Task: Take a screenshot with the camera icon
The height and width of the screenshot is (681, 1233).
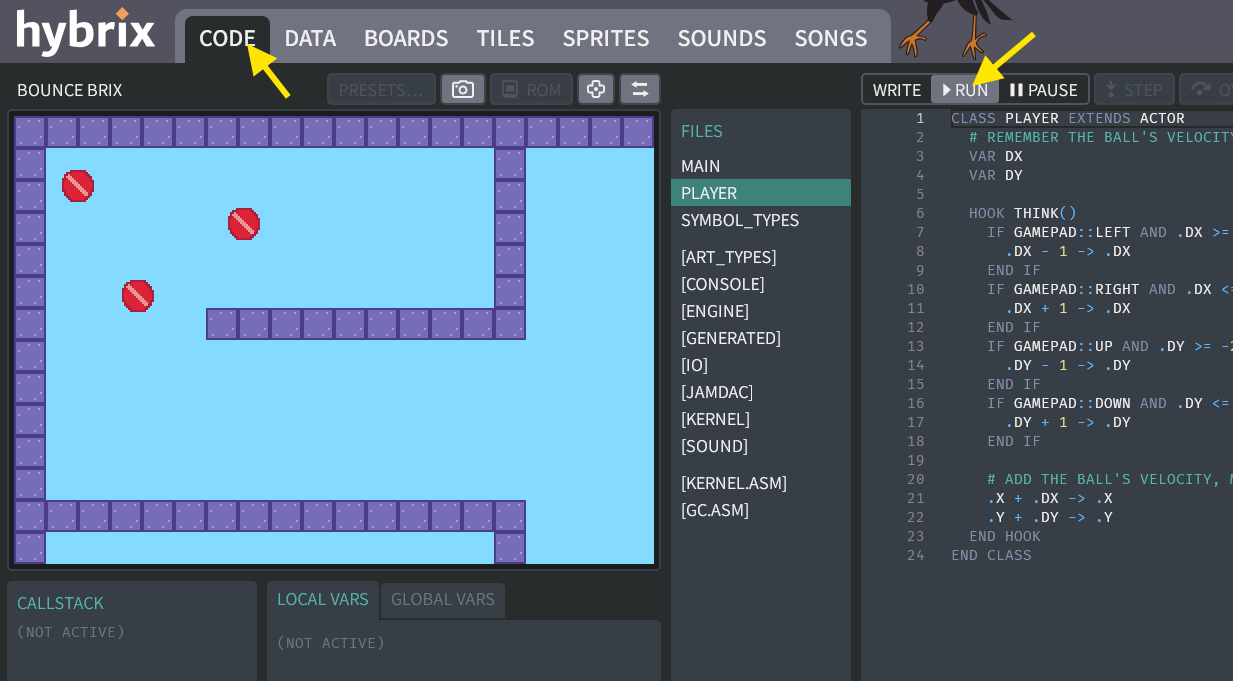Action: (x=462, y=89)
